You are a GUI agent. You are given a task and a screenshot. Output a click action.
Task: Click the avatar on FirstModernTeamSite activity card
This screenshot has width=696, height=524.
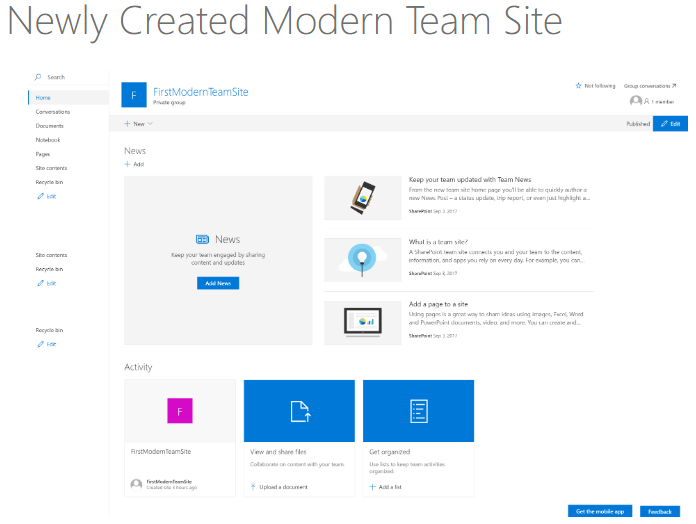coord(136,484)
